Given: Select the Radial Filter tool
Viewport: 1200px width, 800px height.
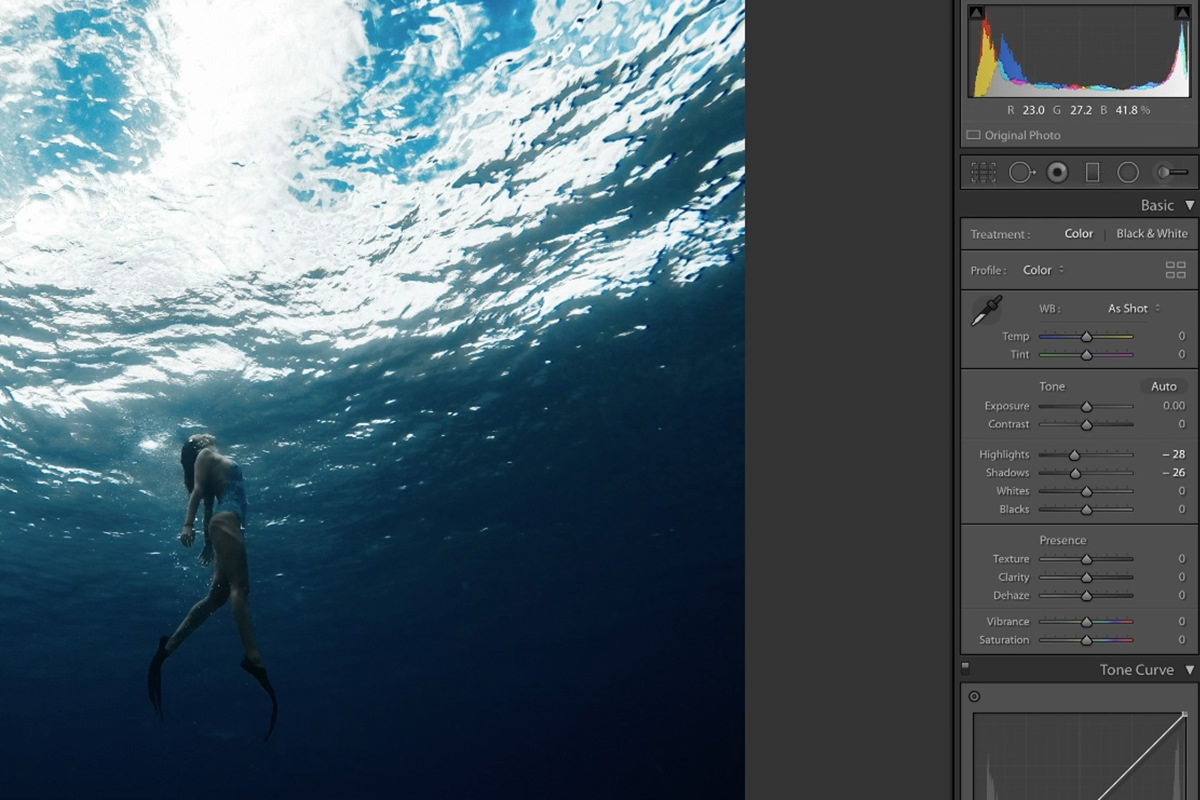Looking at the screenshot, I should [x=1128, y=172].
